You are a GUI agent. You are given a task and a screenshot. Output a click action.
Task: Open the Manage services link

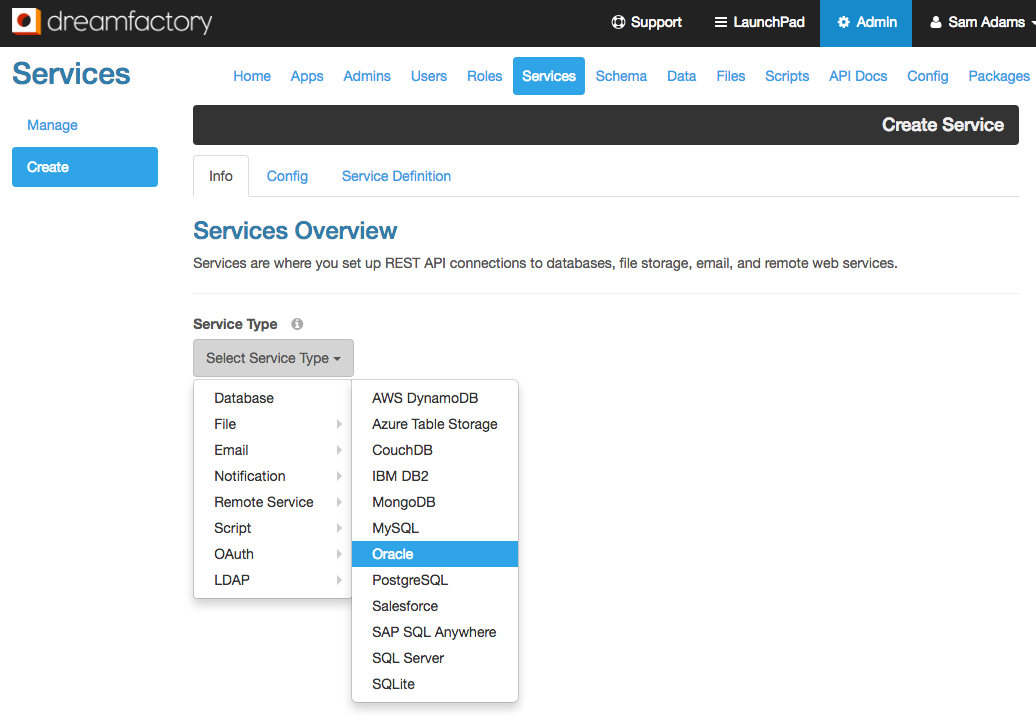[52, 124]
